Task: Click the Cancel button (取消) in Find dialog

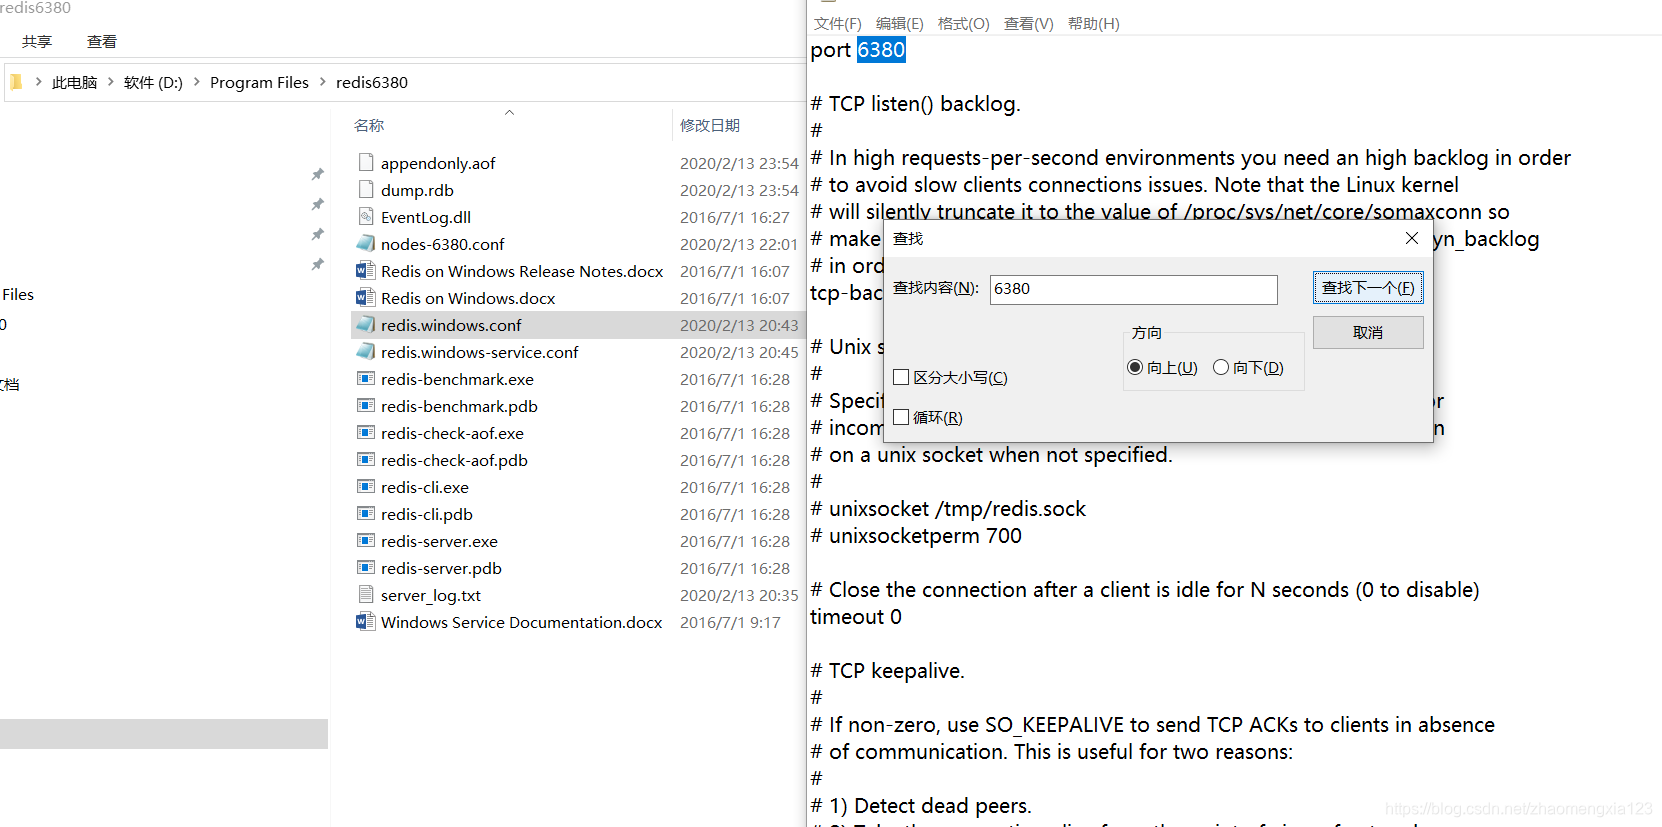Action: [1368, 332]
